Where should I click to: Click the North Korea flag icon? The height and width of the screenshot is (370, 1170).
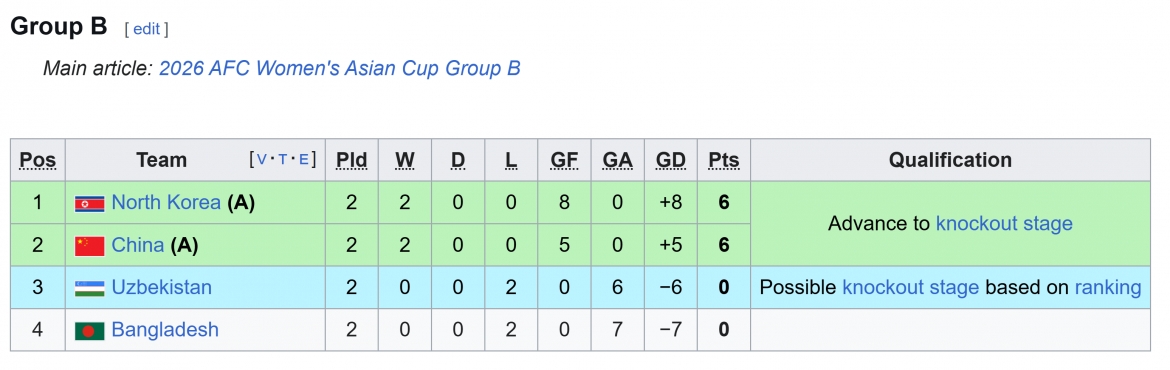click(x=90, y=204)
